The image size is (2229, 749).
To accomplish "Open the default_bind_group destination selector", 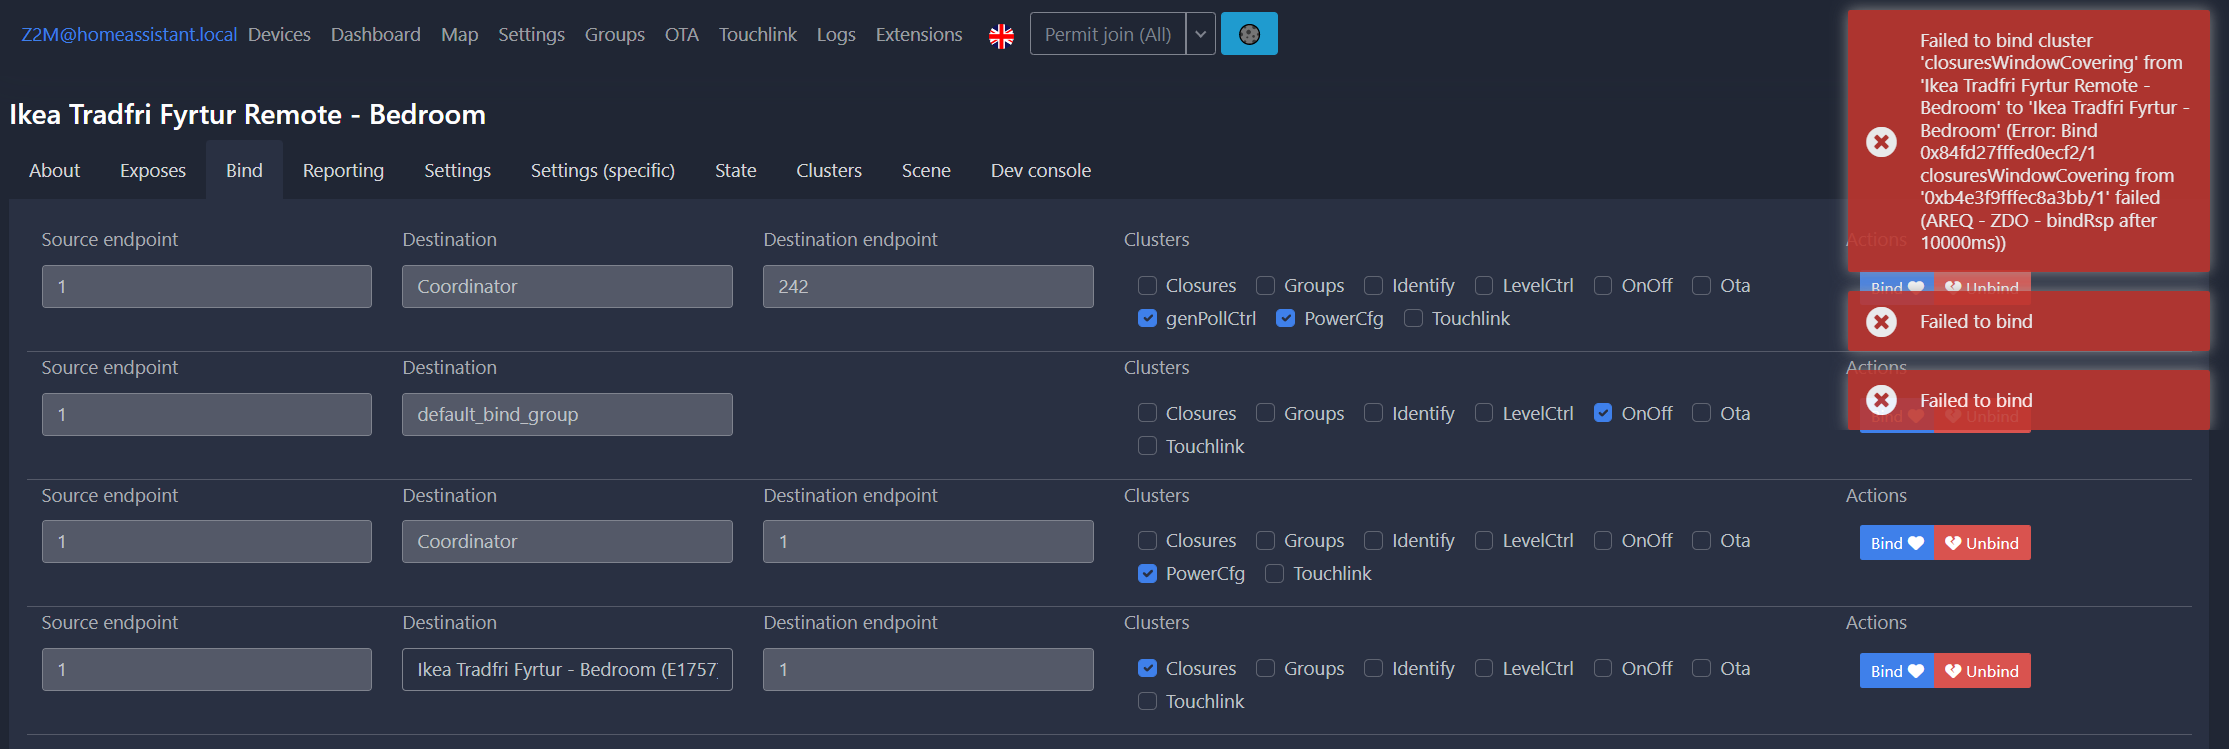I will point(567,414).
